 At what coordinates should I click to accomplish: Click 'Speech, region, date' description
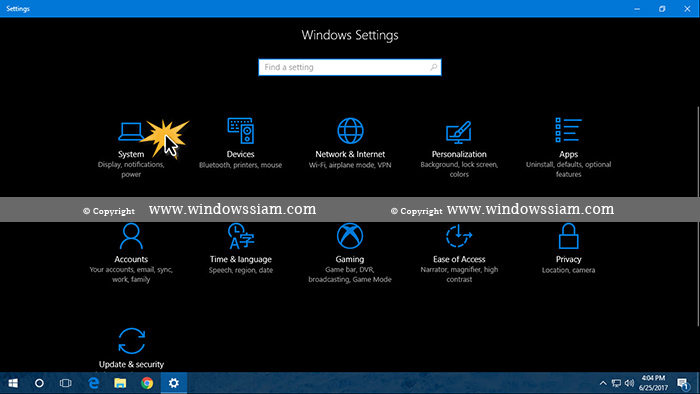click(x=241, y=270)
